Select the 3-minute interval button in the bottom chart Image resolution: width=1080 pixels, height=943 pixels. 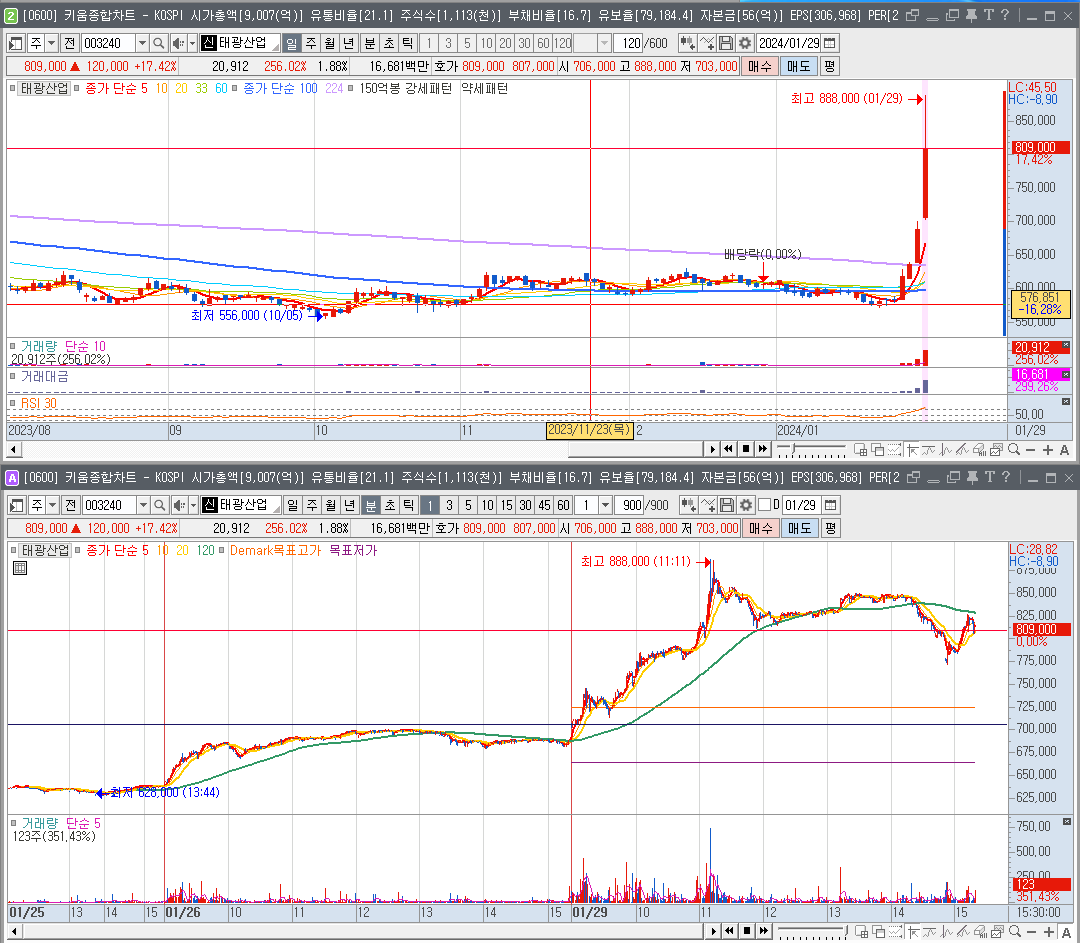(x=449, y=506)
